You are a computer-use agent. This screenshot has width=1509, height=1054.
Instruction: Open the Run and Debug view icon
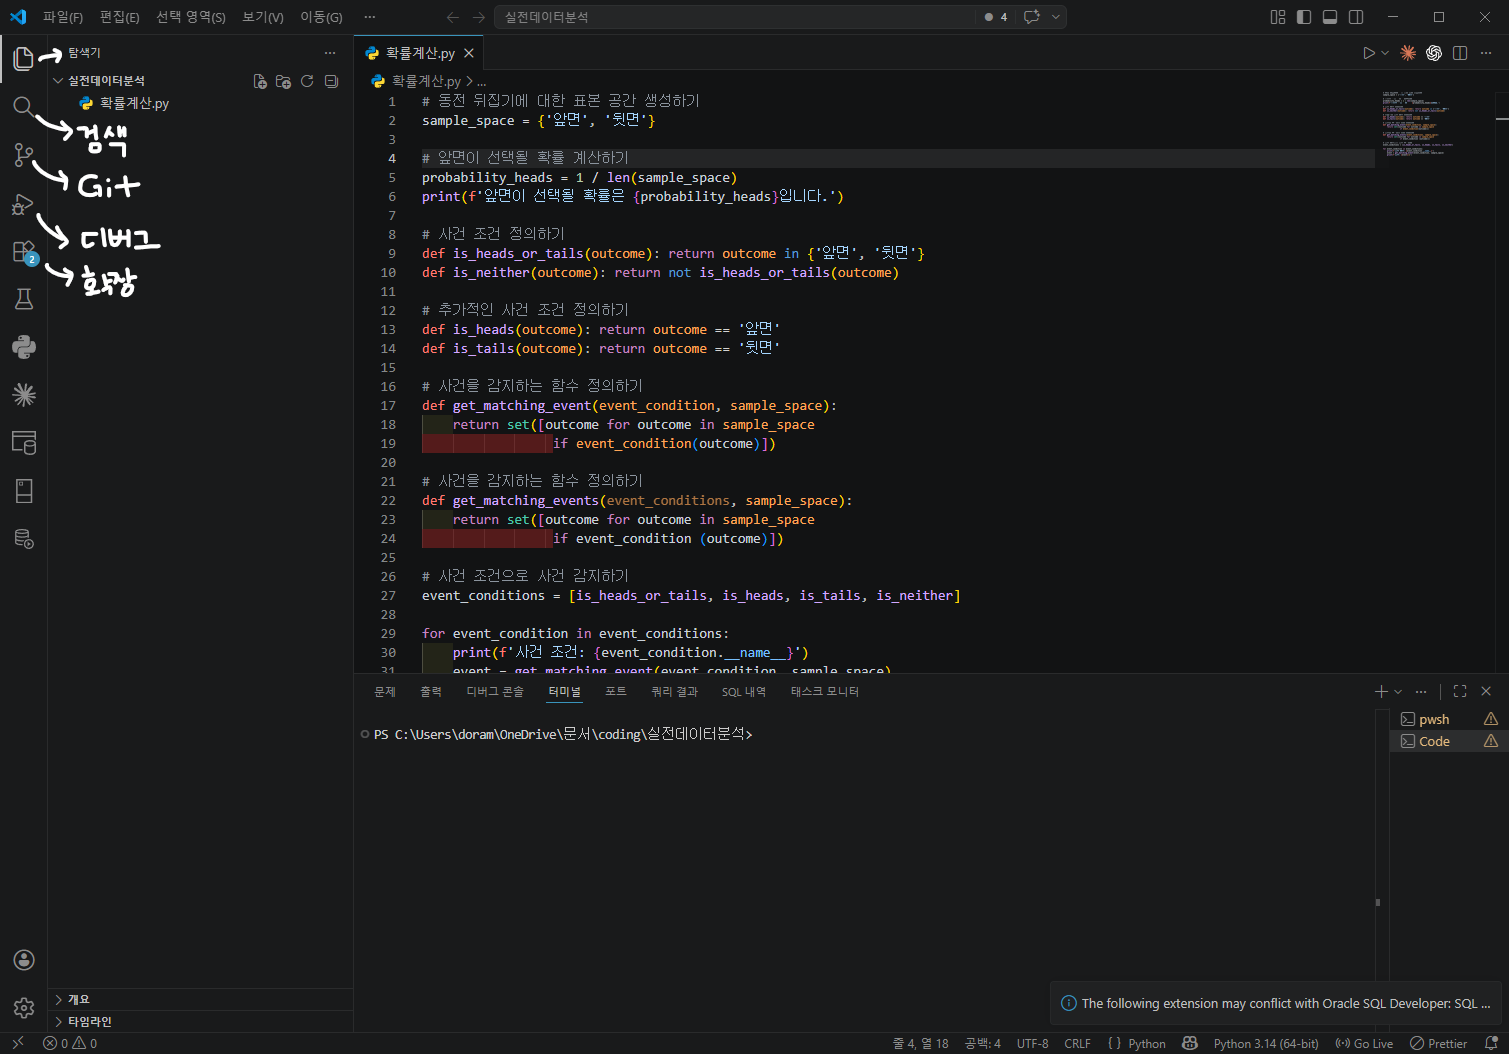point(23,204)
